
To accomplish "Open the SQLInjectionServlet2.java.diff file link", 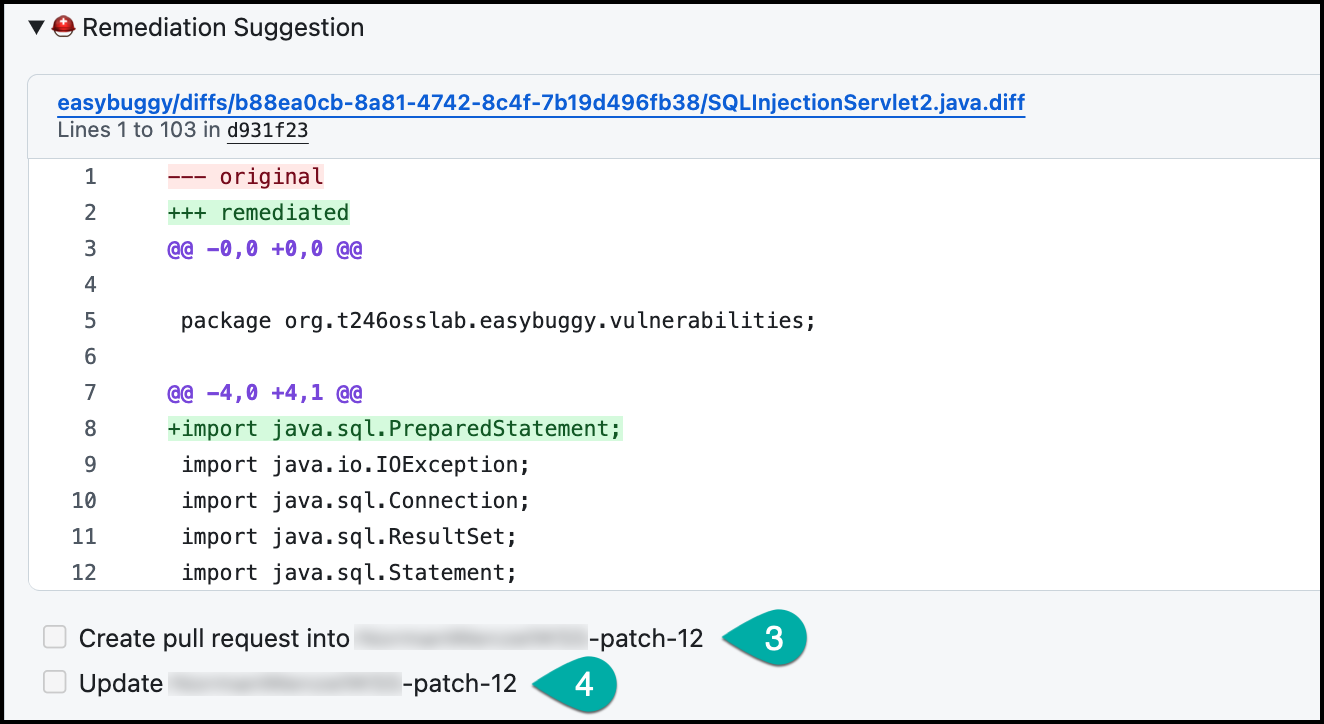I will coord(541,103).
